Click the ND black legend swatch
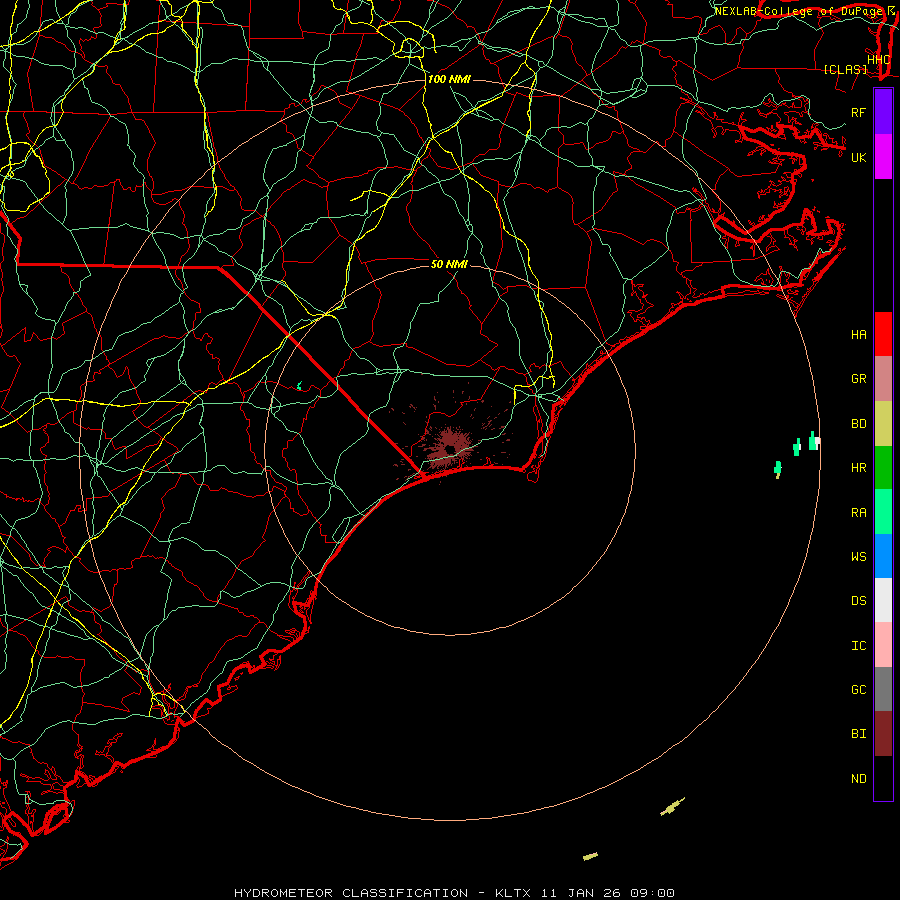 coord(883,778)
